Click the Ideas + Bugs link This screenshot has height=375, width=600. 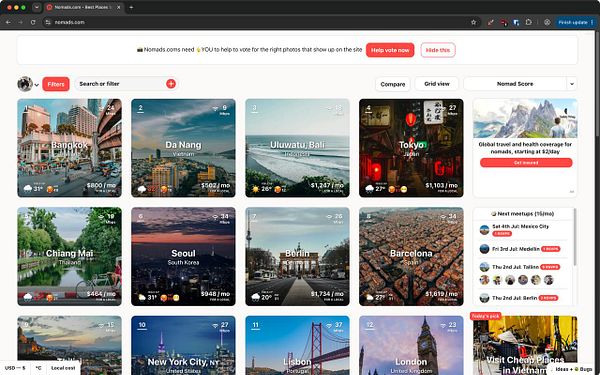[x=573, y=369]
